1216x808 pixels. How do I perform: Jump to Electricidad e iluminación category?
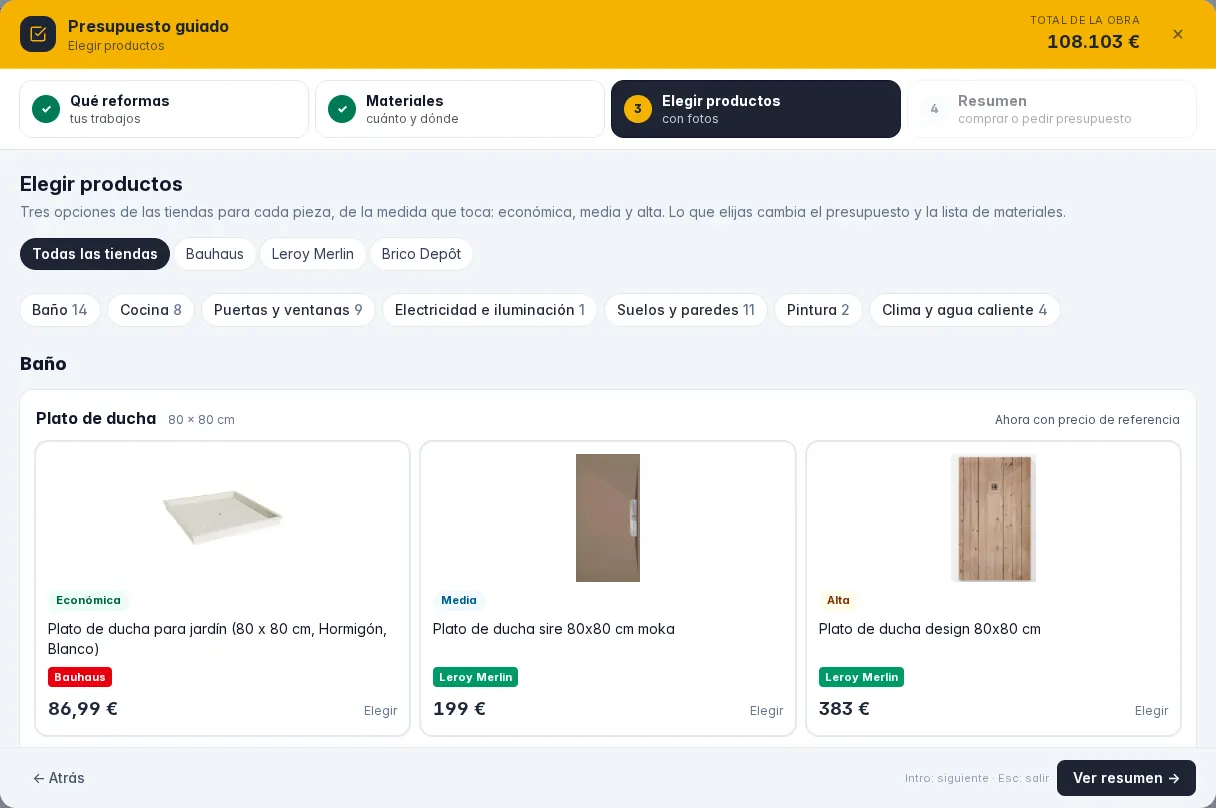(490, 310)
